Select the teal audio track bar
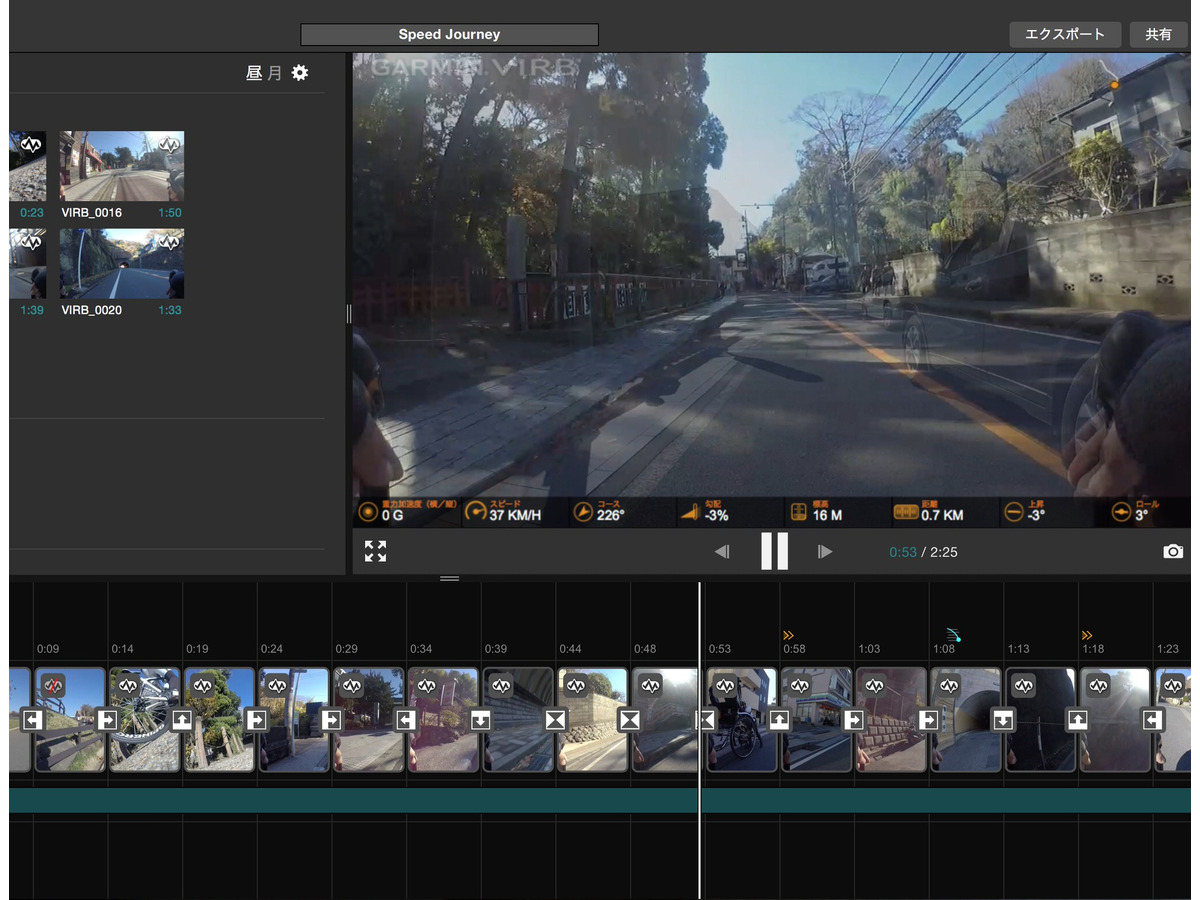1200x900 pixels. tap(600, 800)
